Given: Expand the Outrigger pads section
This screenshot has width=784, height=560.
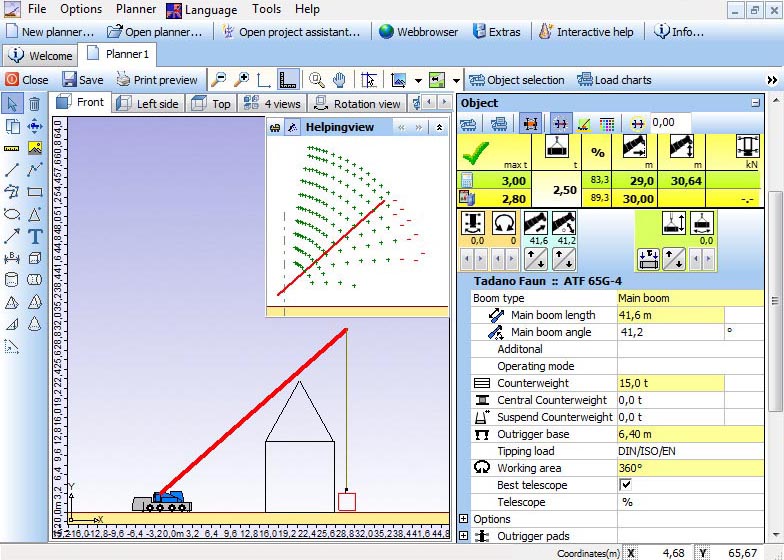Looking at the screenshot, I should pyautogui.click(x=463, y=536).
